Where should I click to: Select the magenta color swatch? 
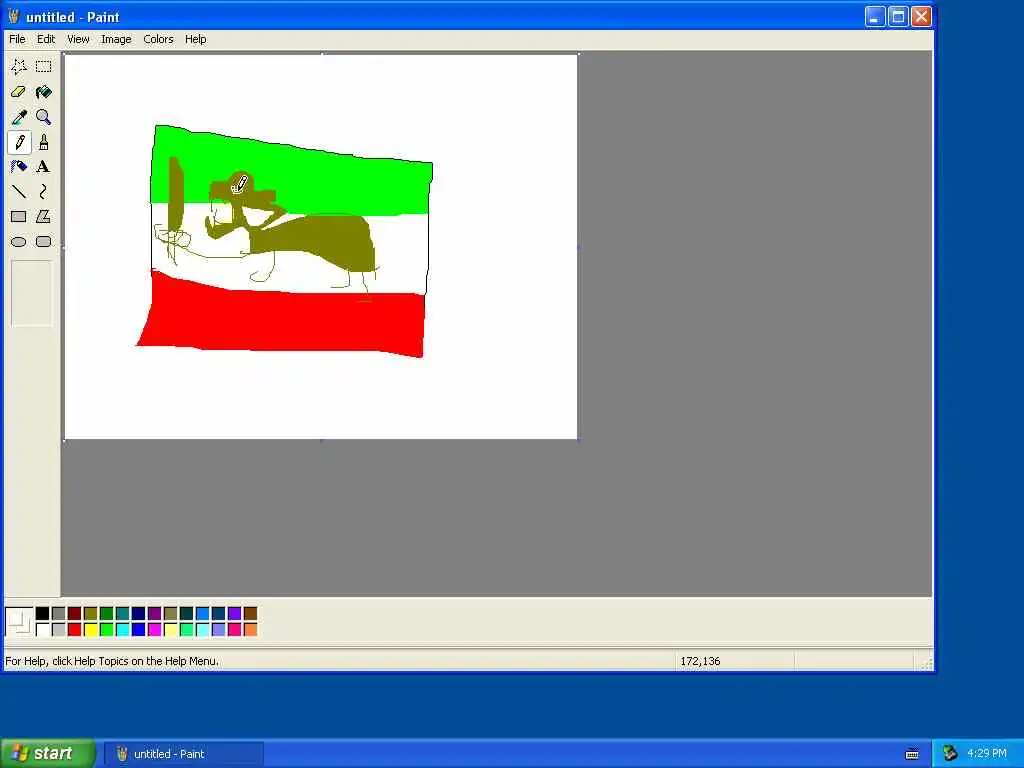coord(154,630)
